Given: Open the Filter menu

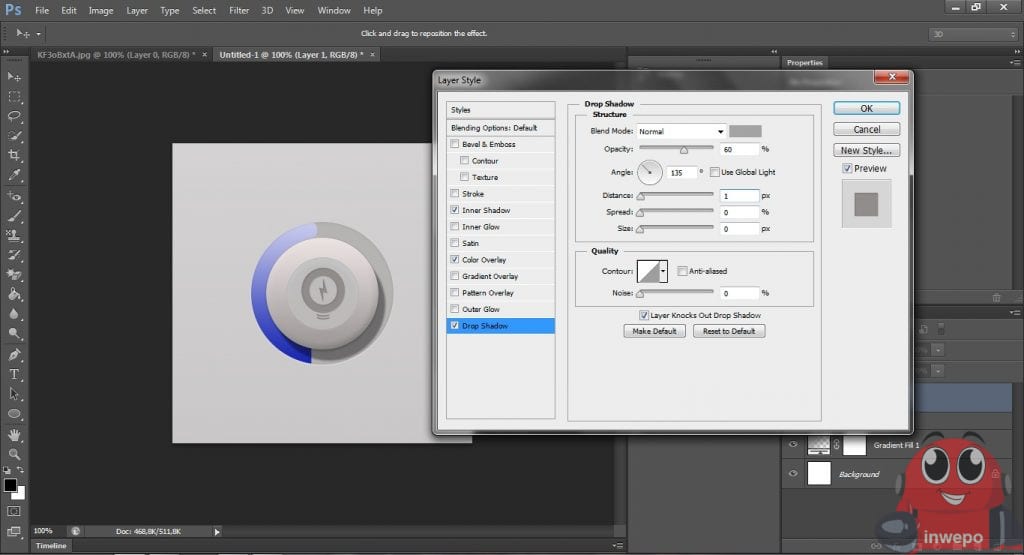Looking at the screenshot, I should click(239, 10).
